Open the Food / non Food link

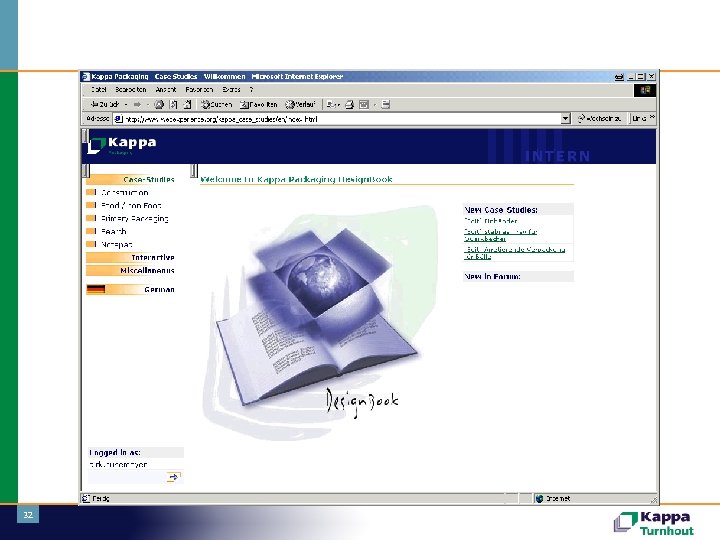click(x=131, y=205)
